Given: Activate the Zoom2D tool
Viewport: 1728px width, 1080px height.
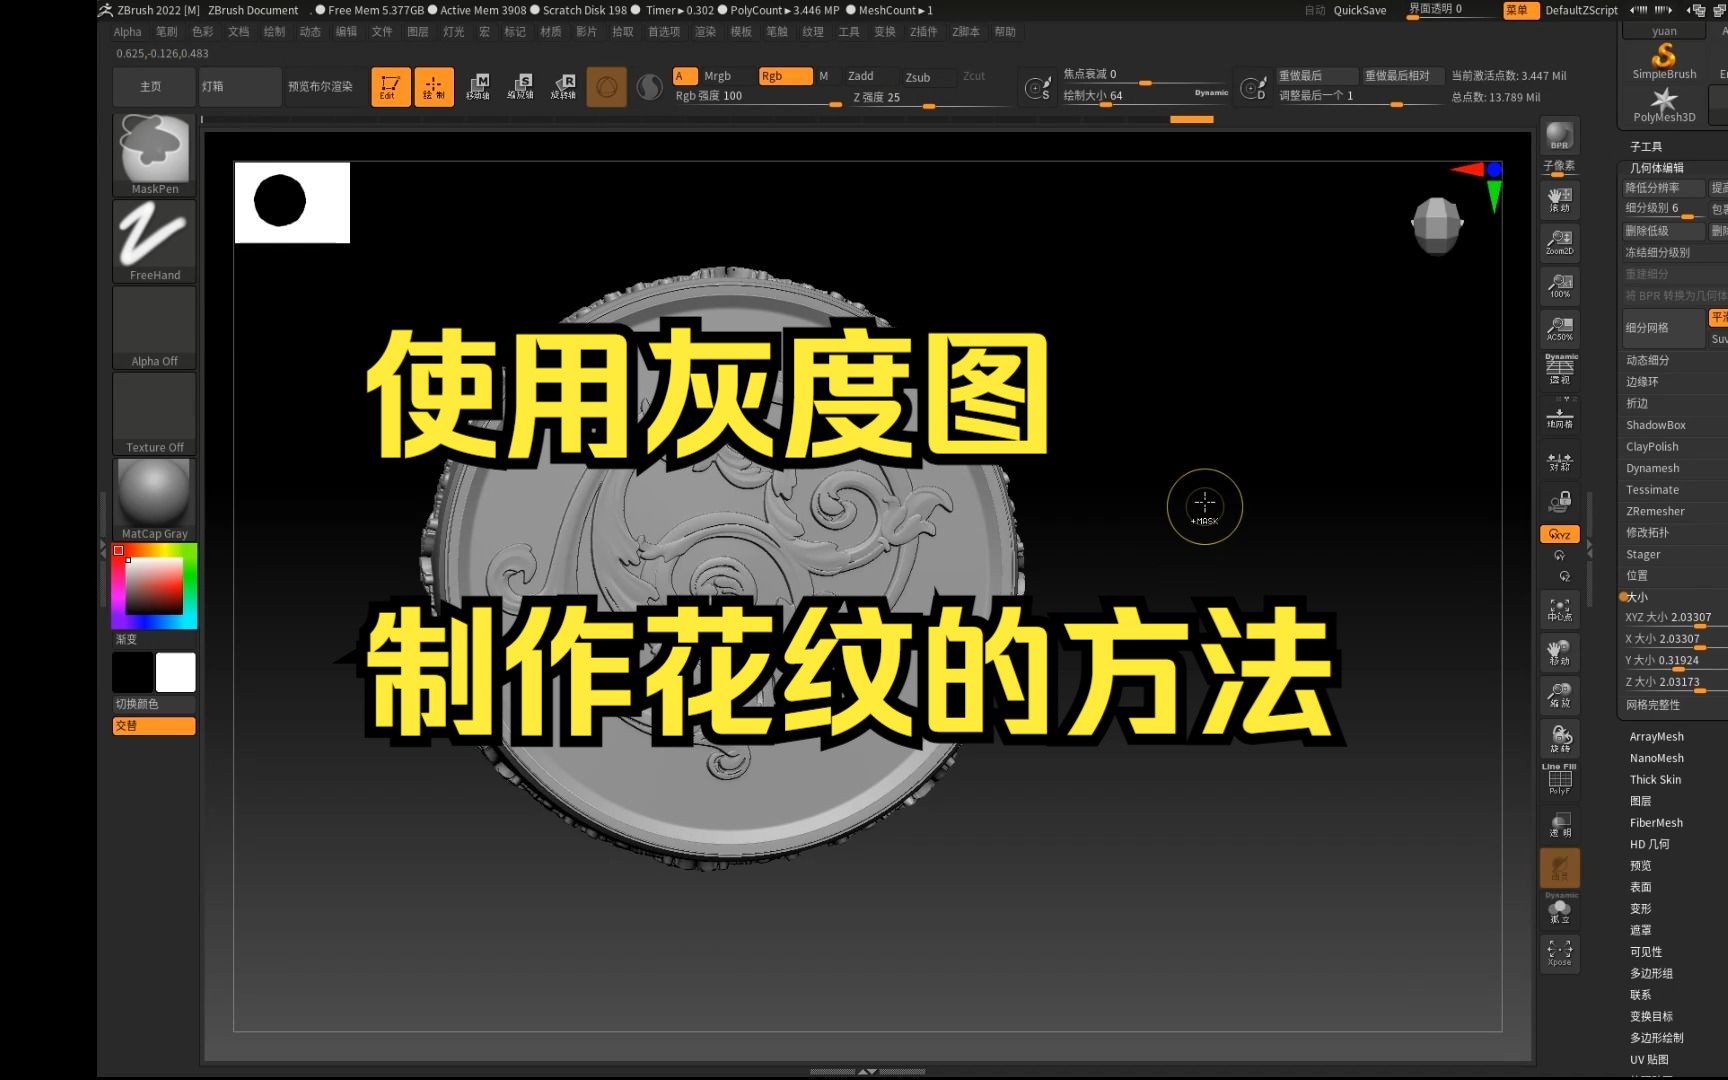Looking at the screenshot, I should click(x=1559, y=242).
